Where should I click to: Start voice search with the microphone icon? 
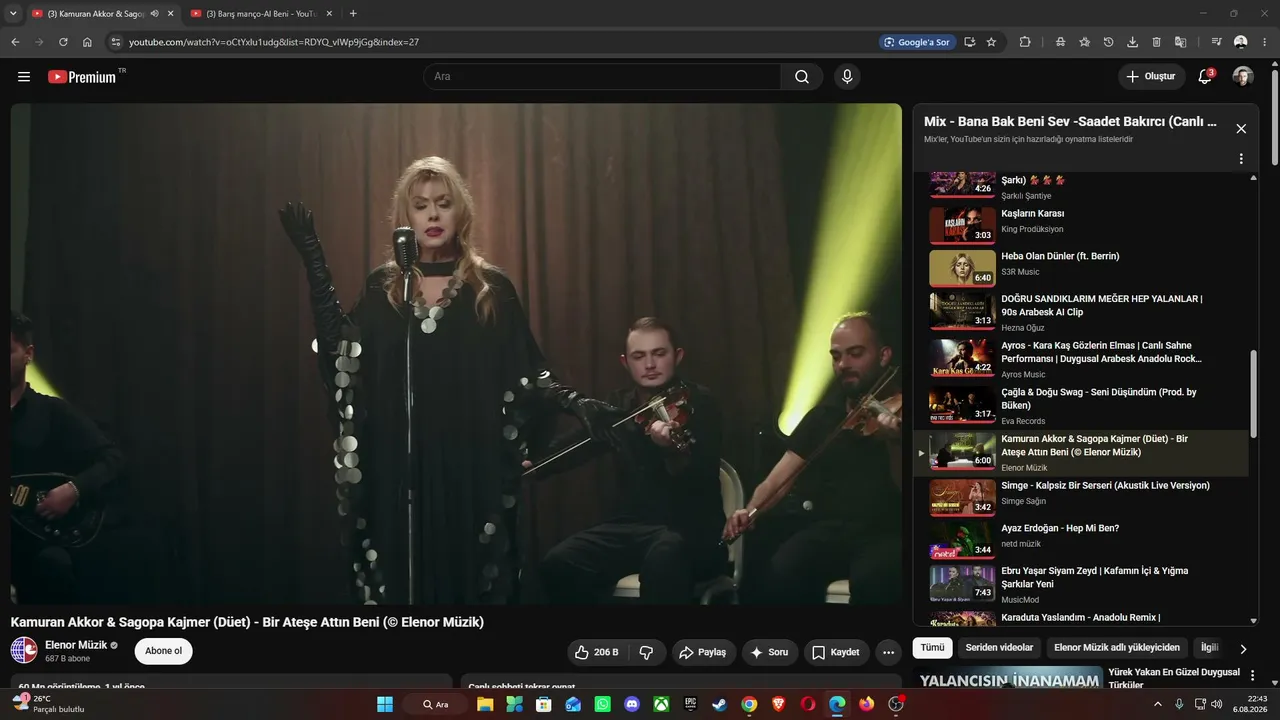847,77
